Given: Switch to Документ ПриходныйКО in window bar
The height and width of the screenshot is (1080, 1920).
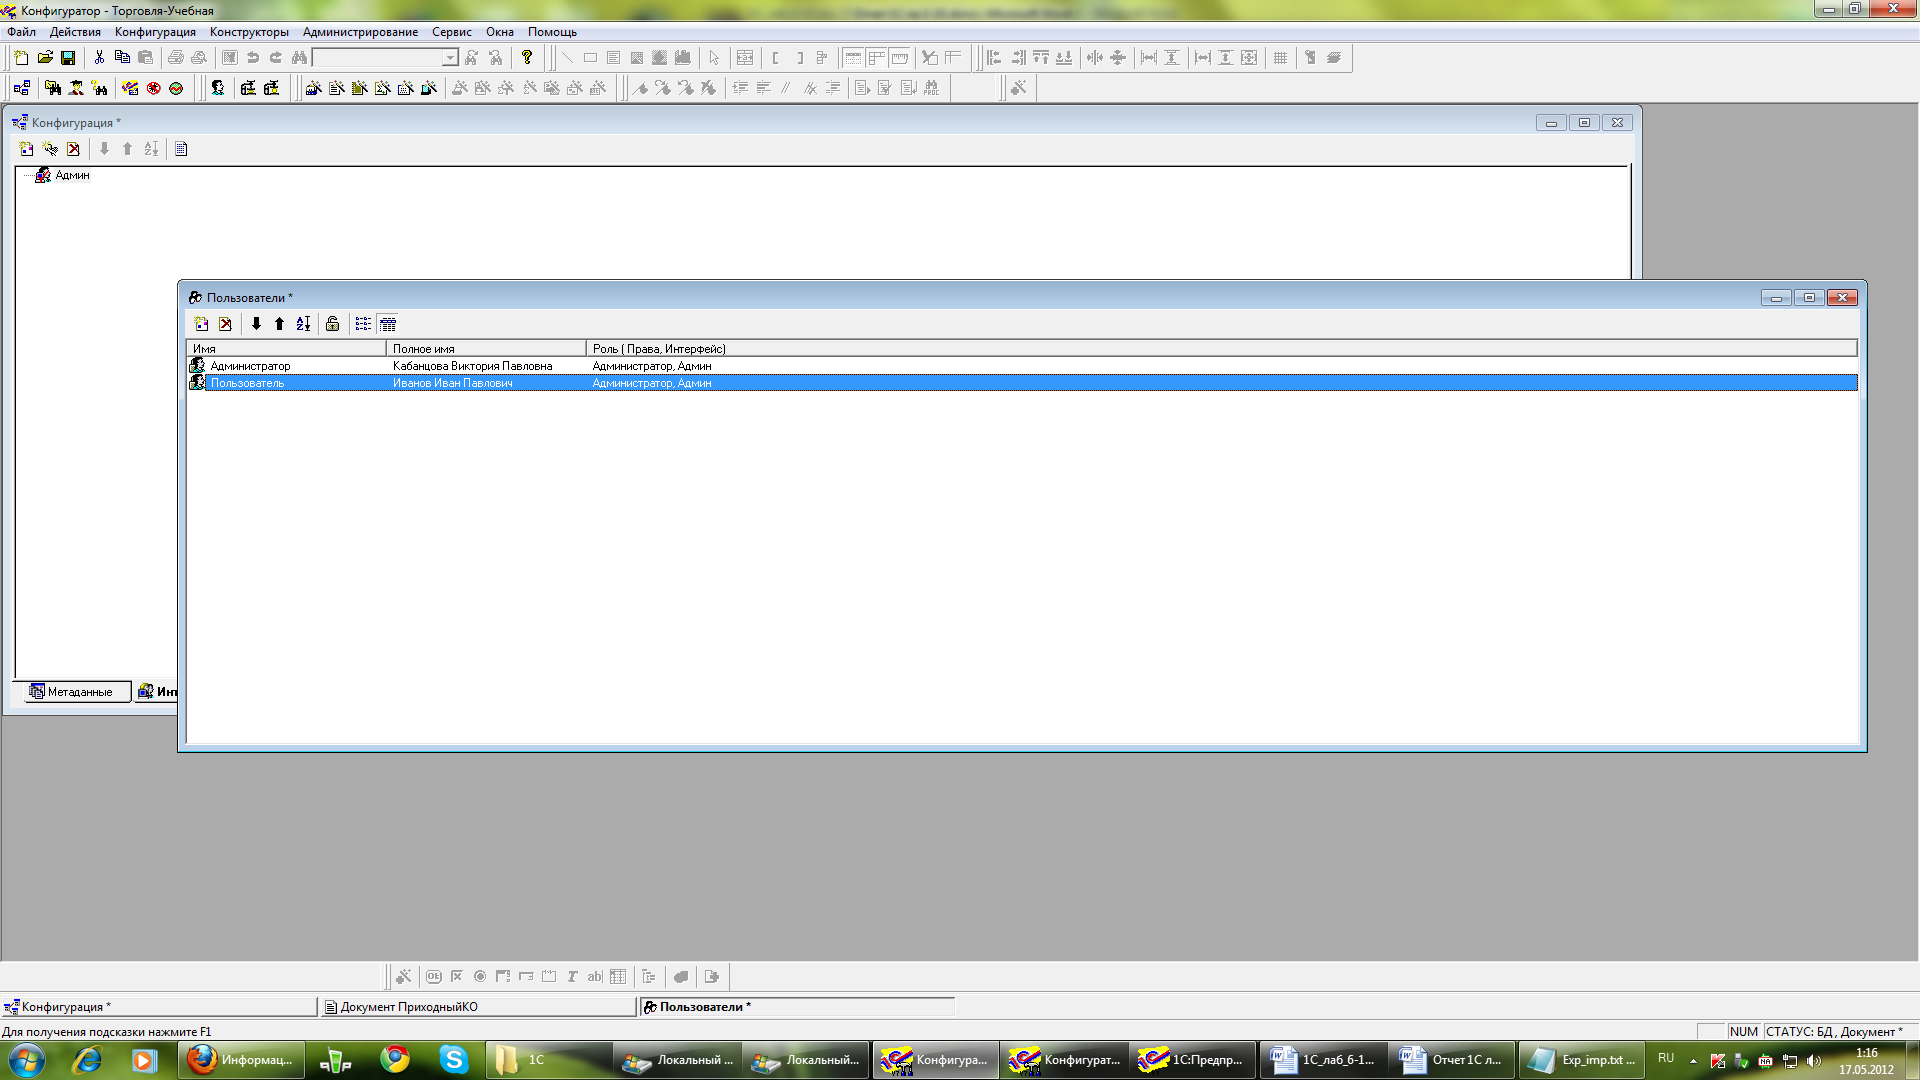Looking at the screenshot, I should (x=478, y=1007).
